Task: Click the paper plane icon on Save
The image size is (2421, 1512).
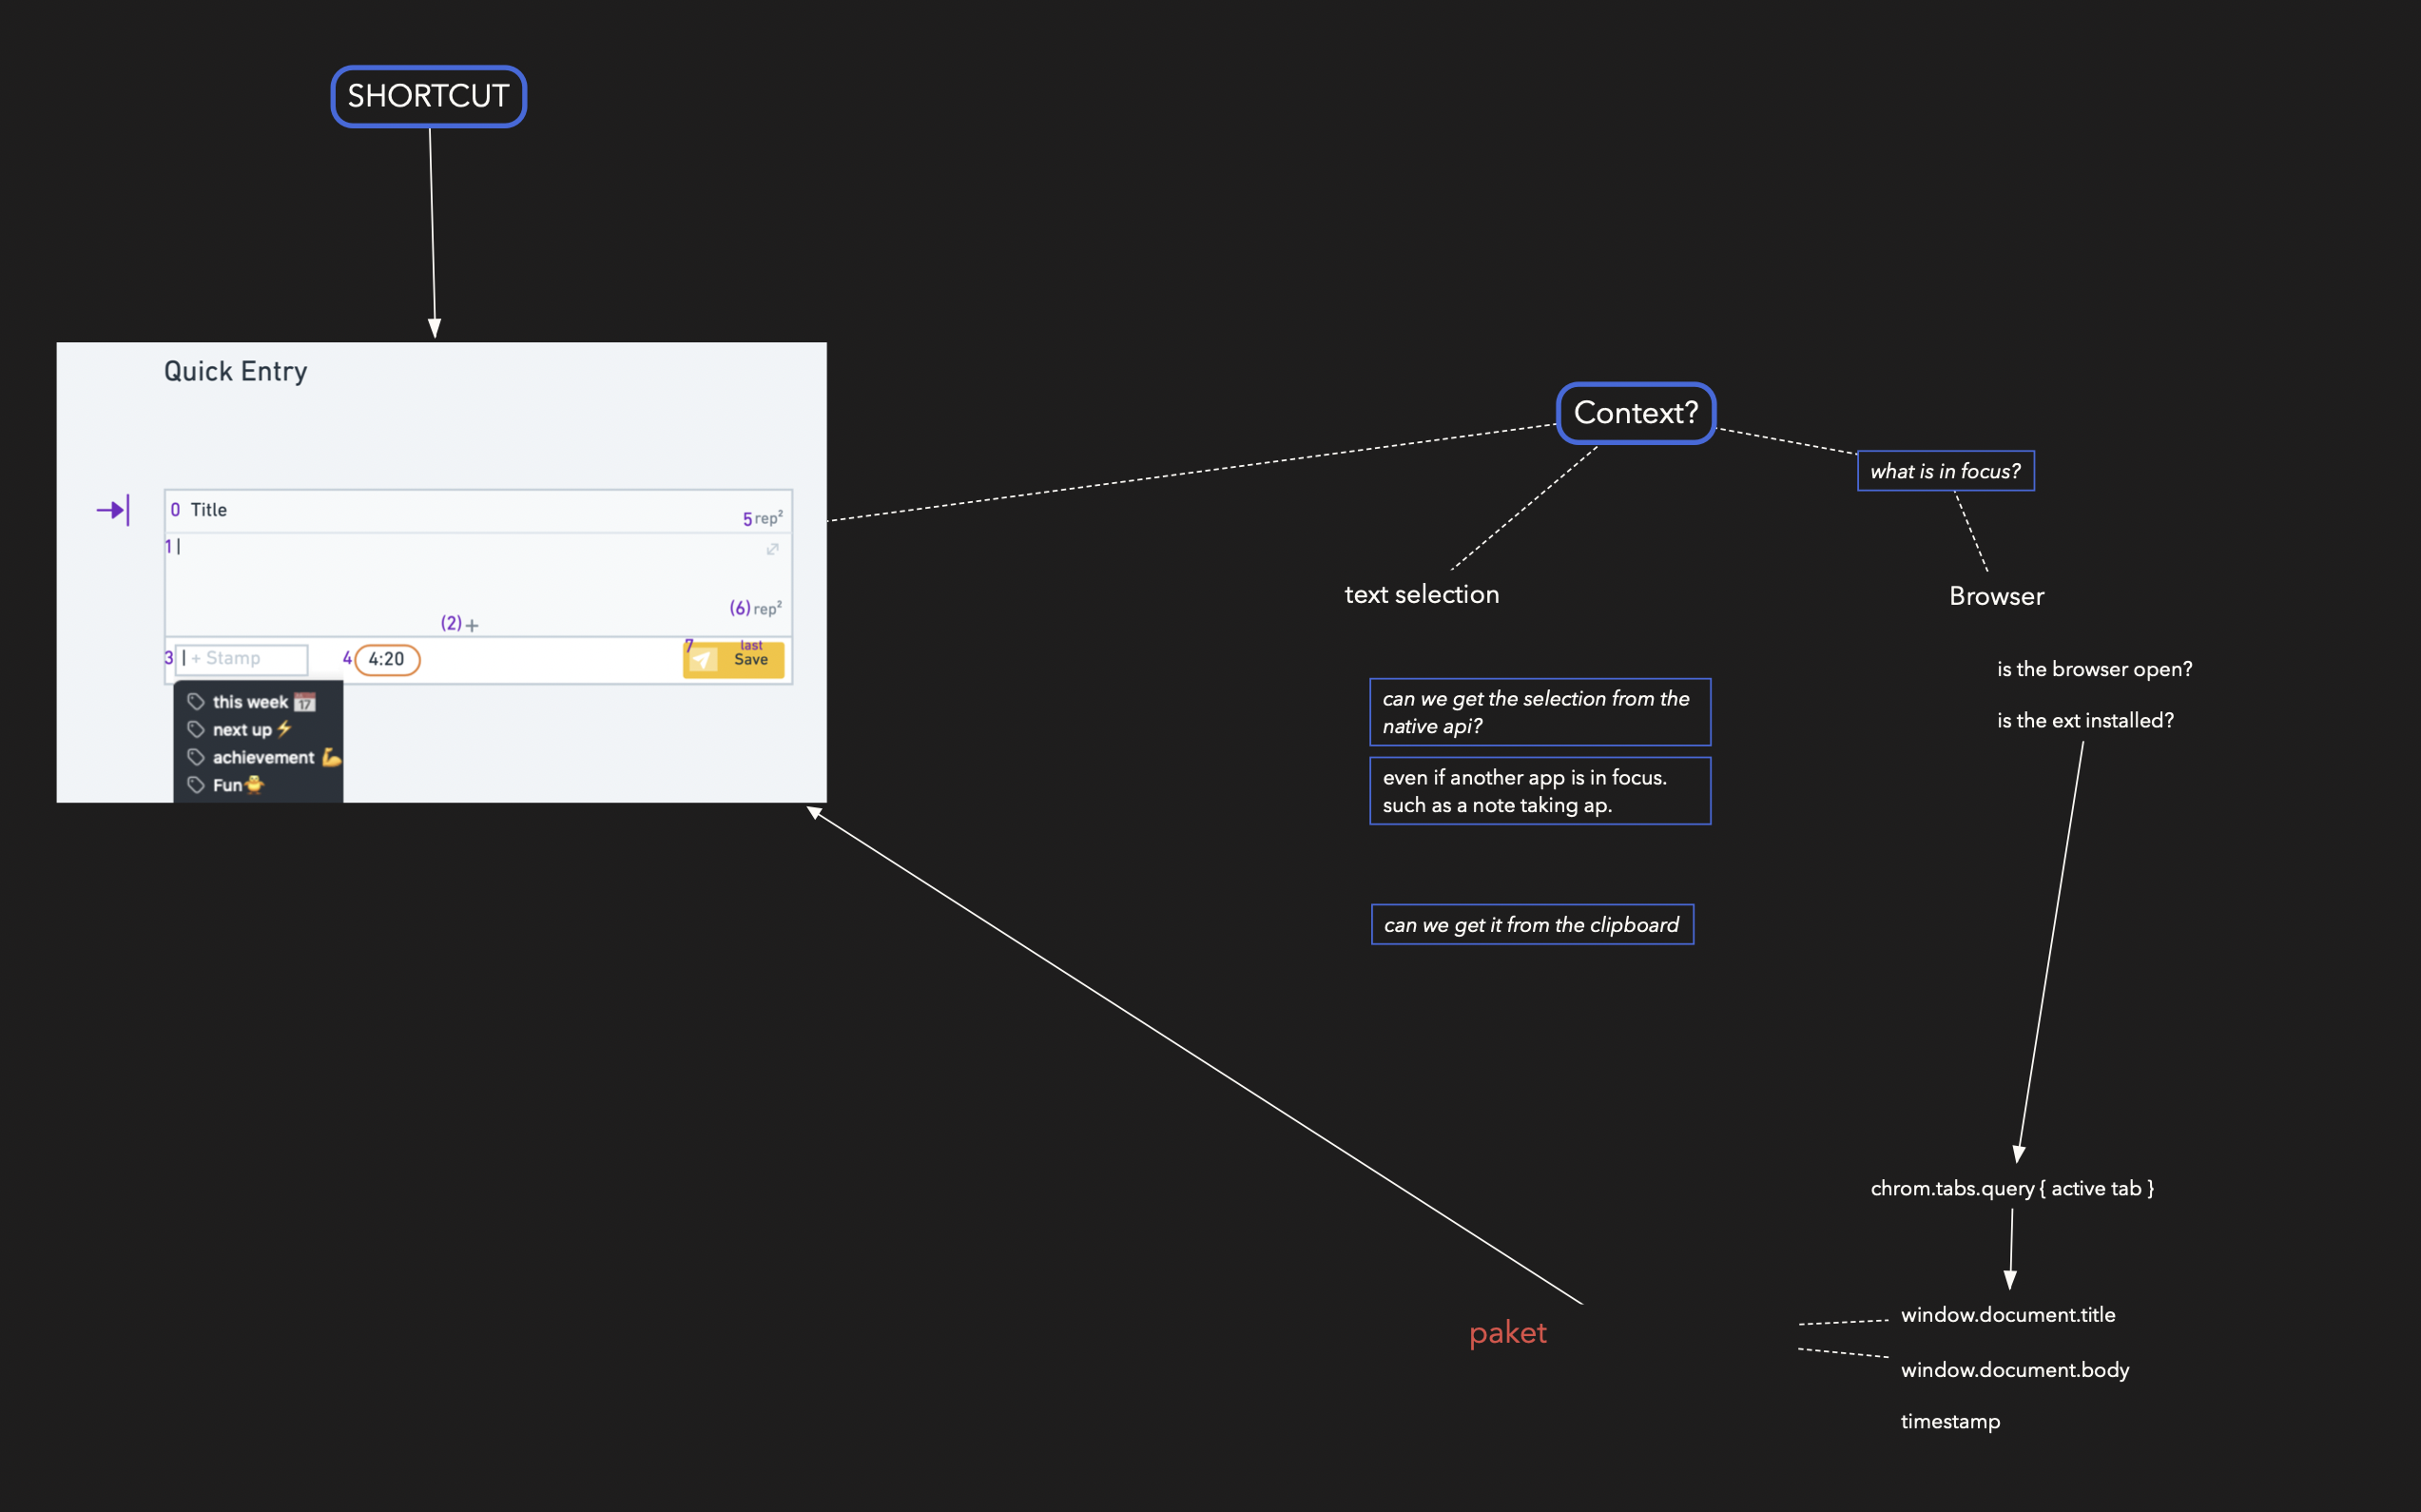Action: coord(703,660)
